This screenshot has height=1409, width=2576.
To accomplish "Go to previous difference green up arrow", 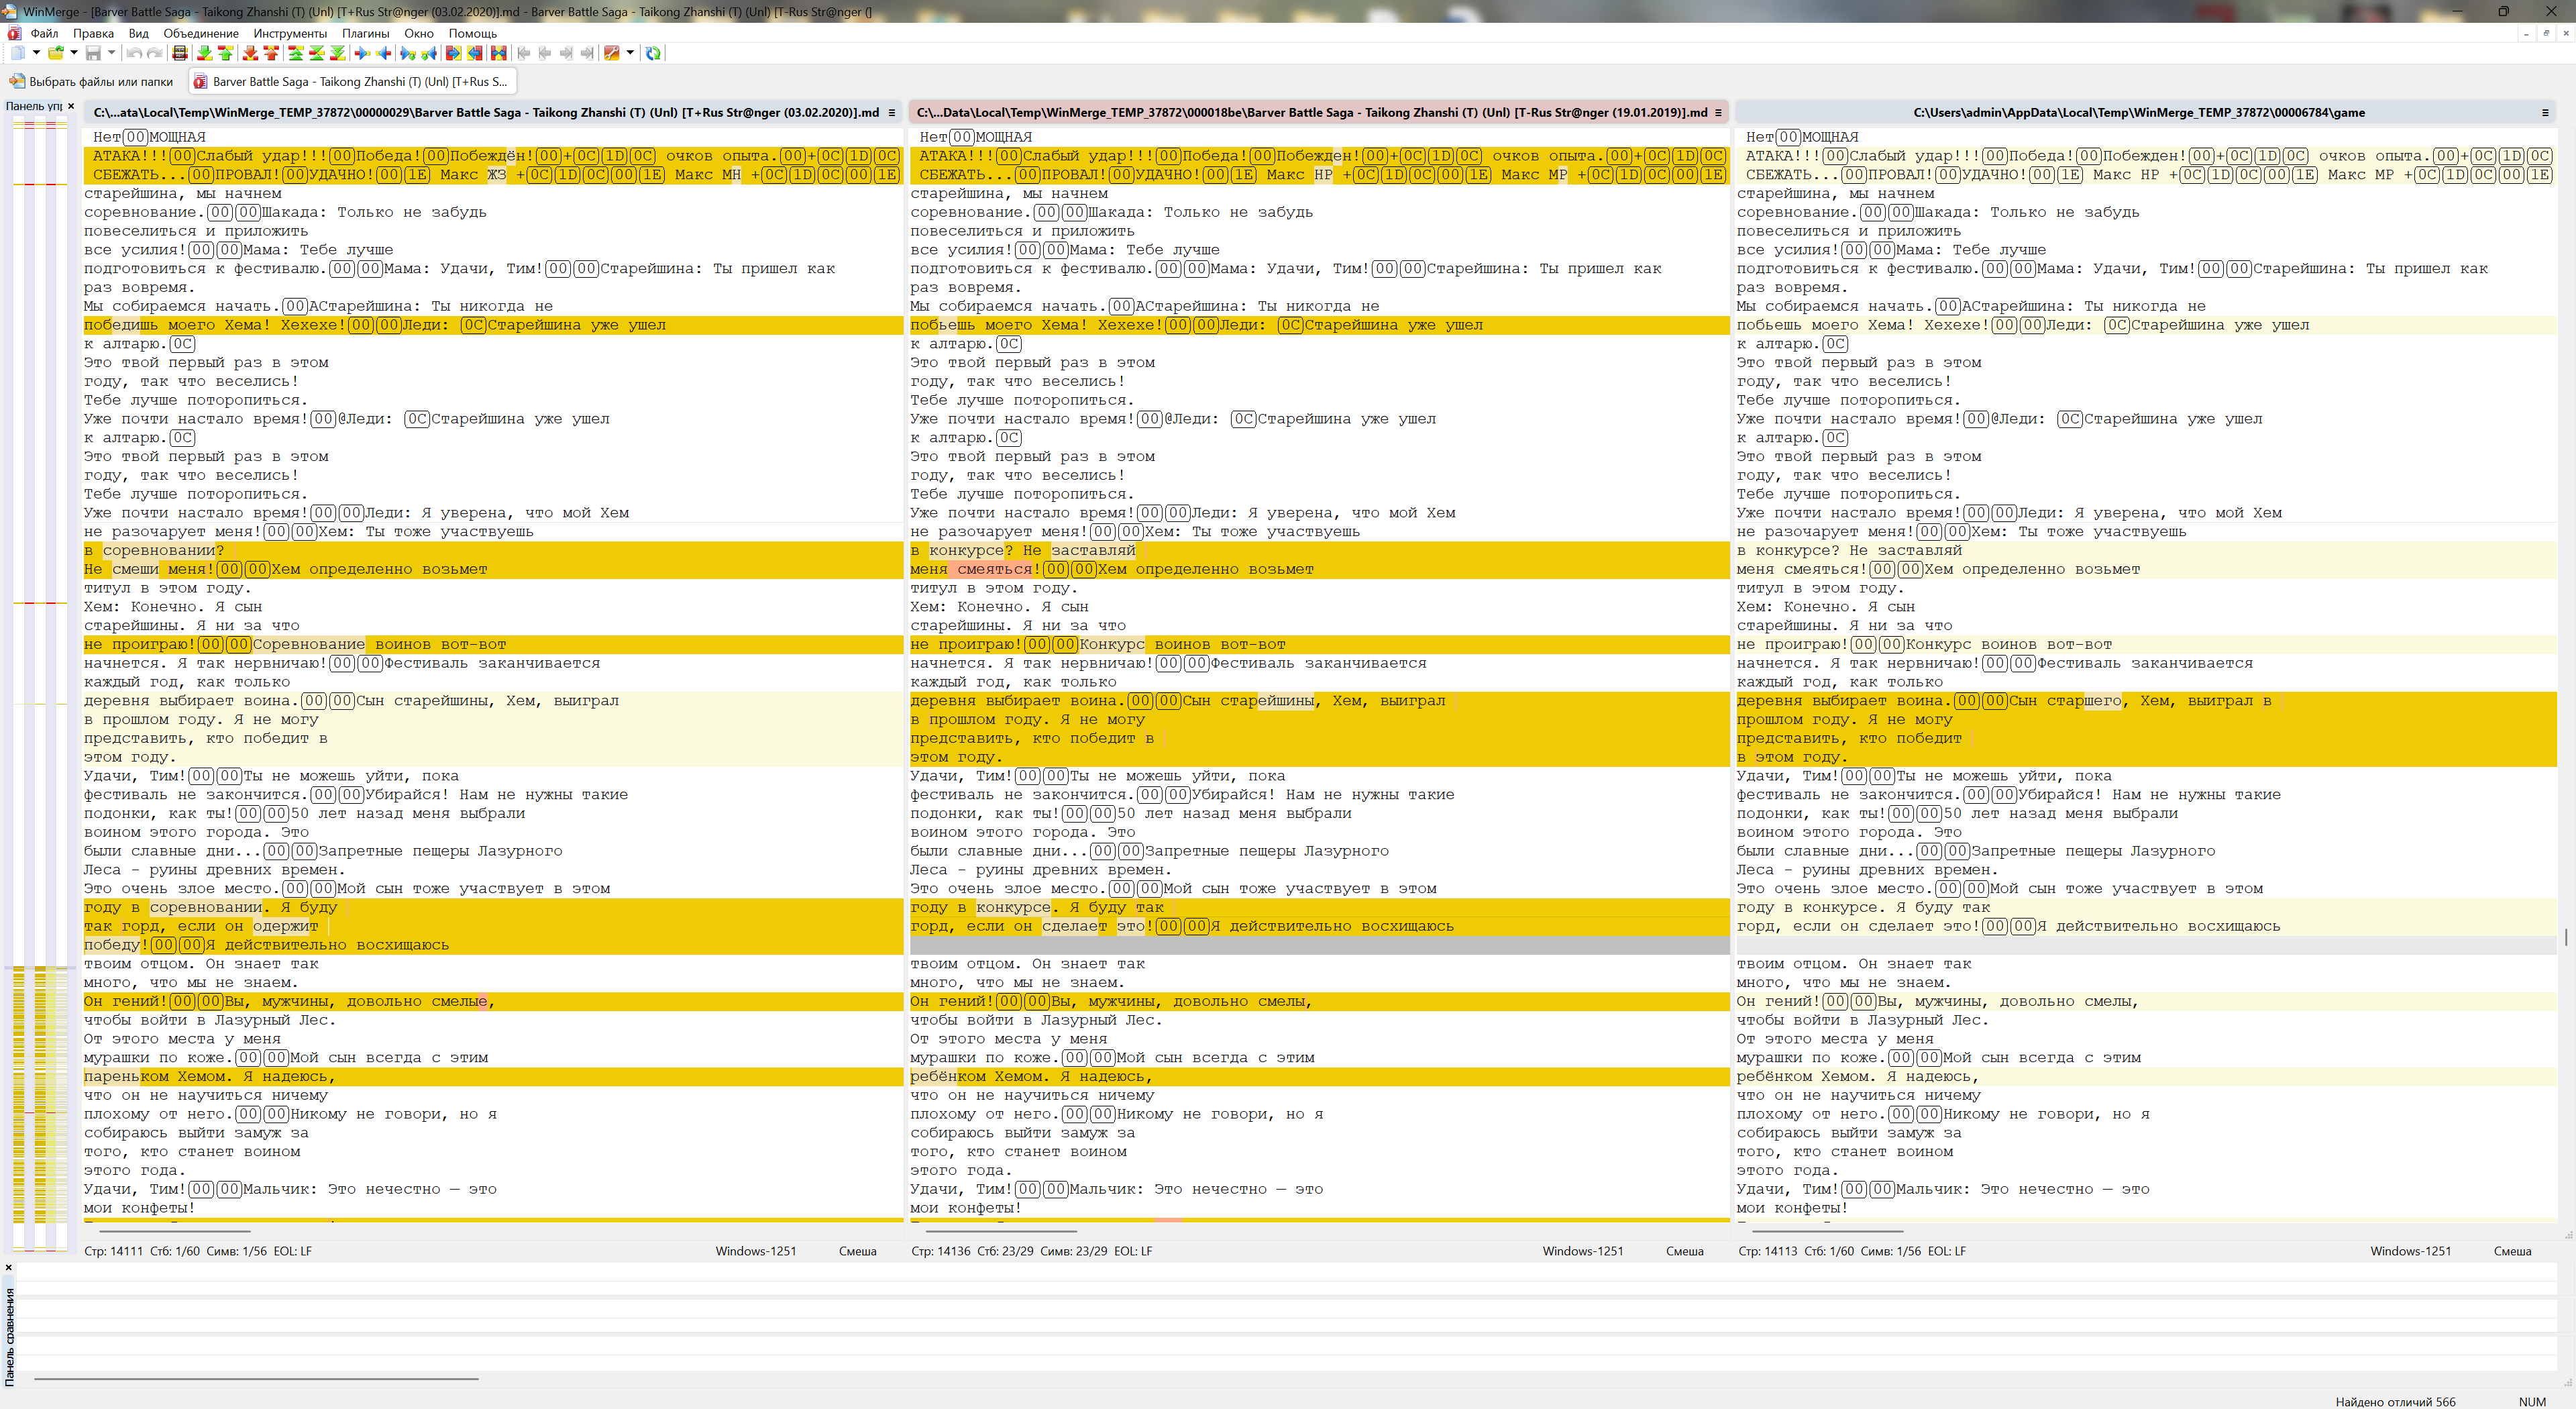I will [226, 53].
